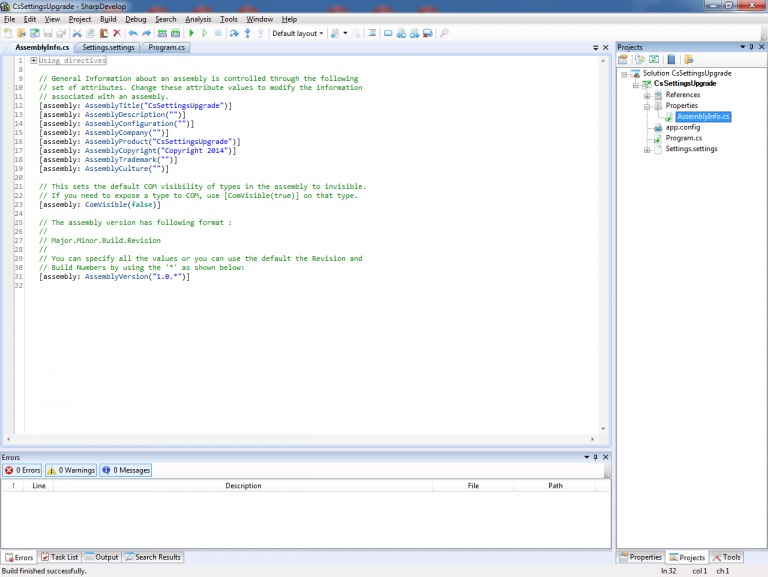
Task: Toggle the 0 Errors filter button
Action: (22, 470)
